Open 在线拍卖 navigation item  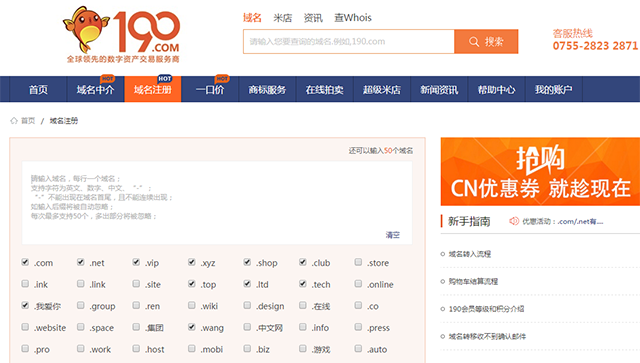(x=324, y=89)
